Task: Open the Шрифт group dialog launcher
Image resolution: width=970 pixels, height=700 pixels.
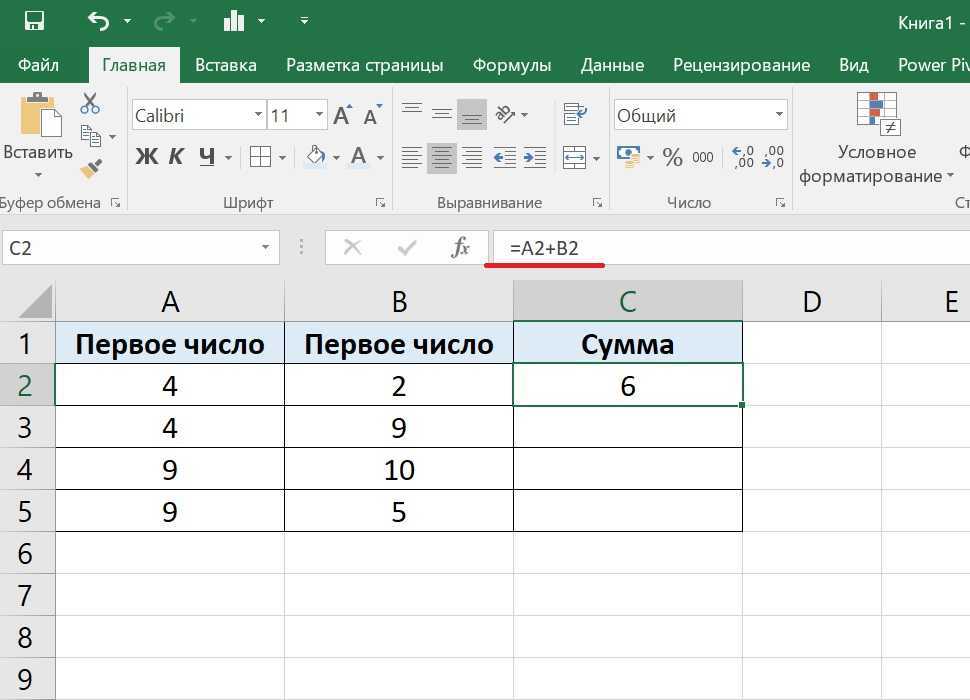Action: tap(380, 203)
